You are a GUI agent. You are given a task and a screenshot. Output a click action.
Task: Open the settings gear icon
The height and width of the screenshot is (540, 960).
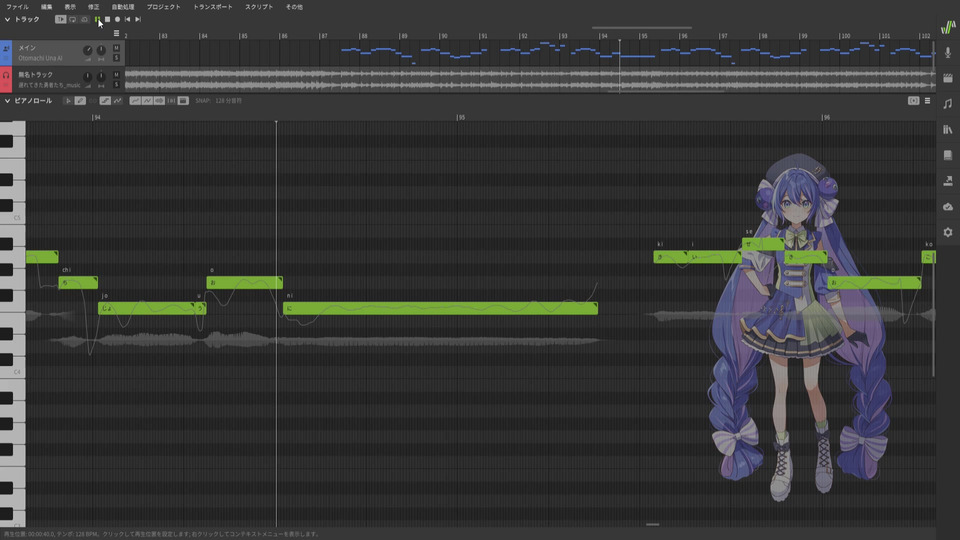pyautogui.click(x=948, y=233)
